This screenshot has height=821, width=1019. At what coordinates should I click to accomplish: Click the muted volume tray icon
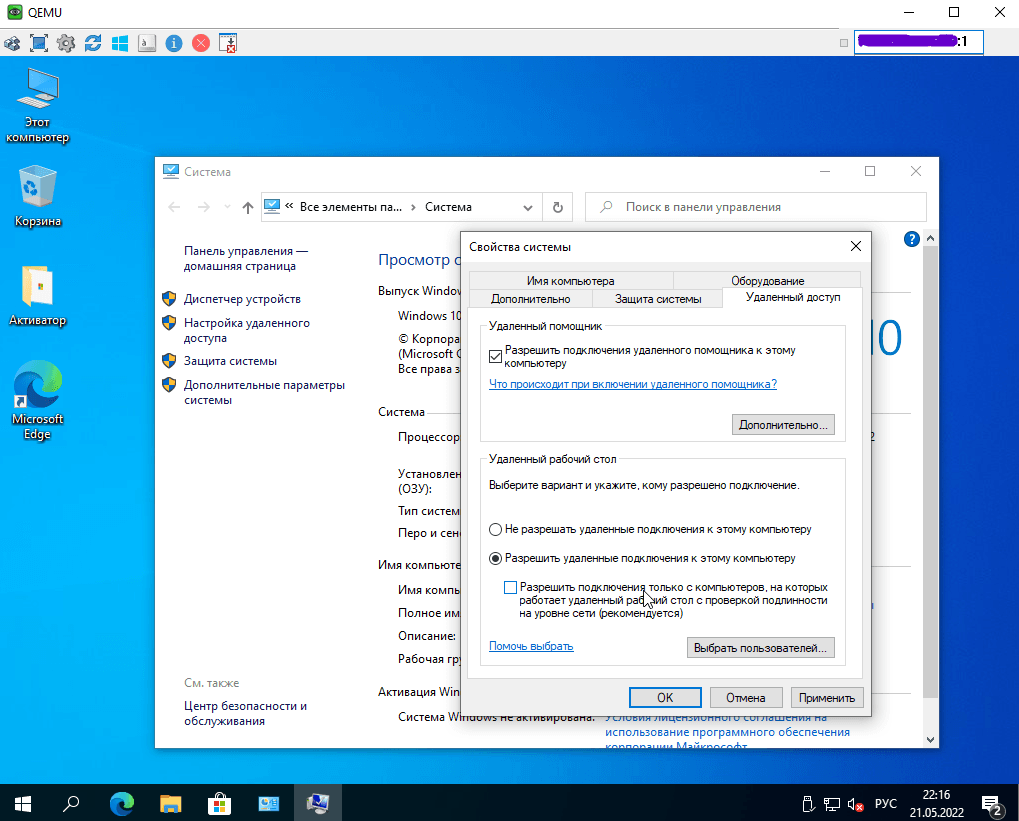(856, 803)
